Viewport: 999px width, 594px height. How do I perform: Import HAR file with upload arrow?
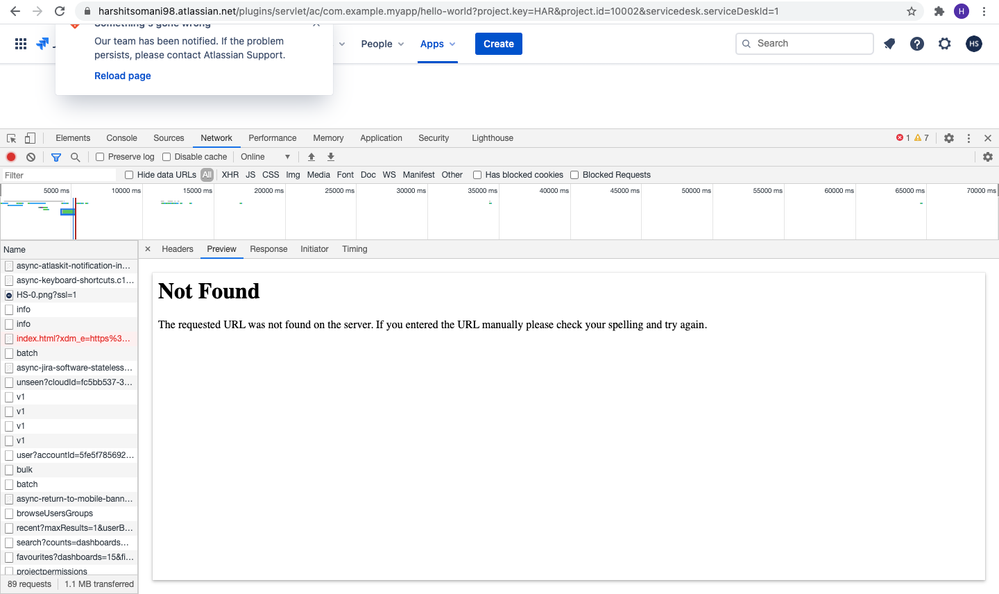click(x=312, y=157)
